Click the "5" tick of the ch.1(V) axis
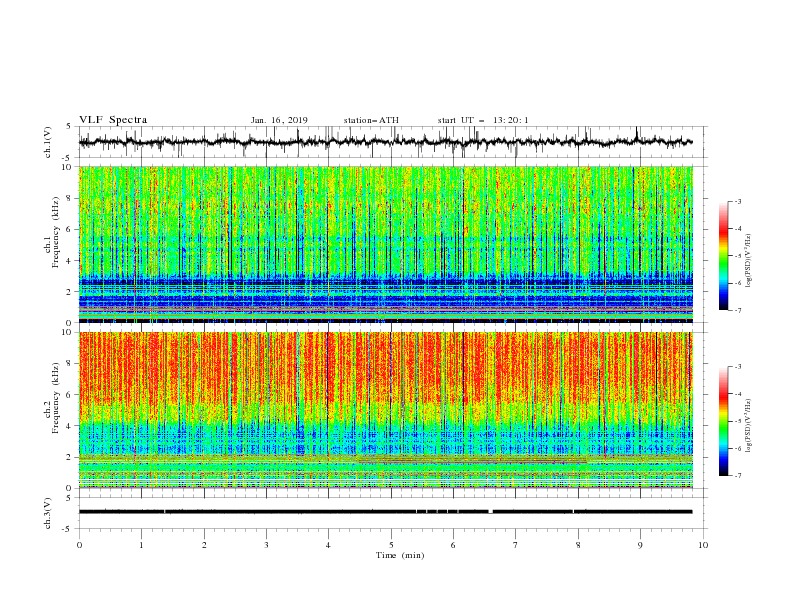Screen dimensions: 792x612 pyautogui.click(x=70, y=127)
